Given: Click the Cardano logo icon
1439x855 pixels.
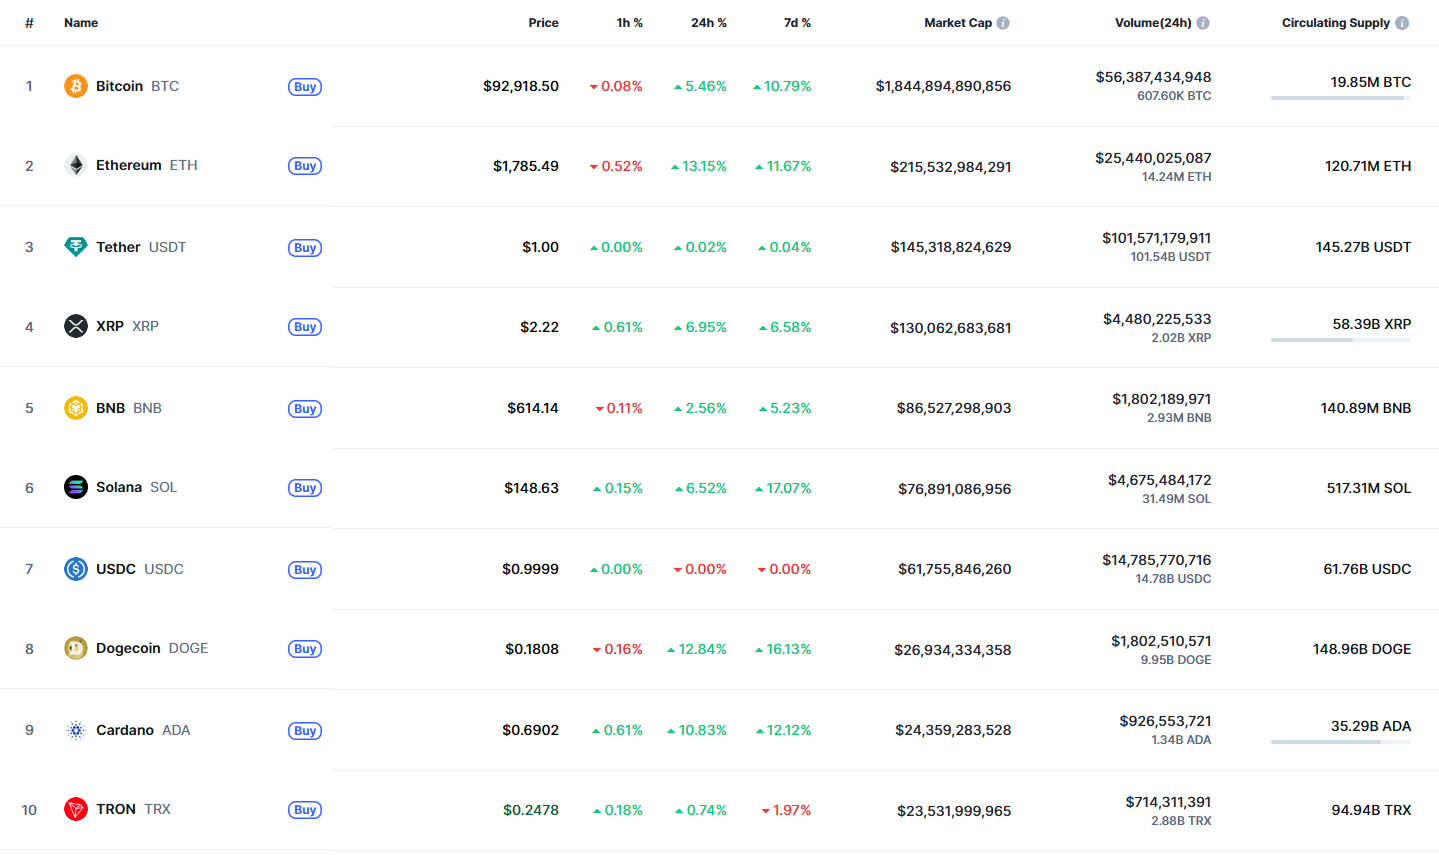Looking at the screenshot, I should (x=76, y=730).
